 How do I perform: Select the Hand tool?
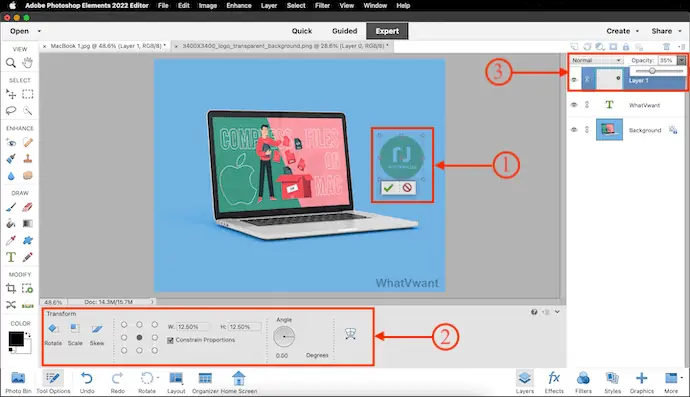click(28, 62)
